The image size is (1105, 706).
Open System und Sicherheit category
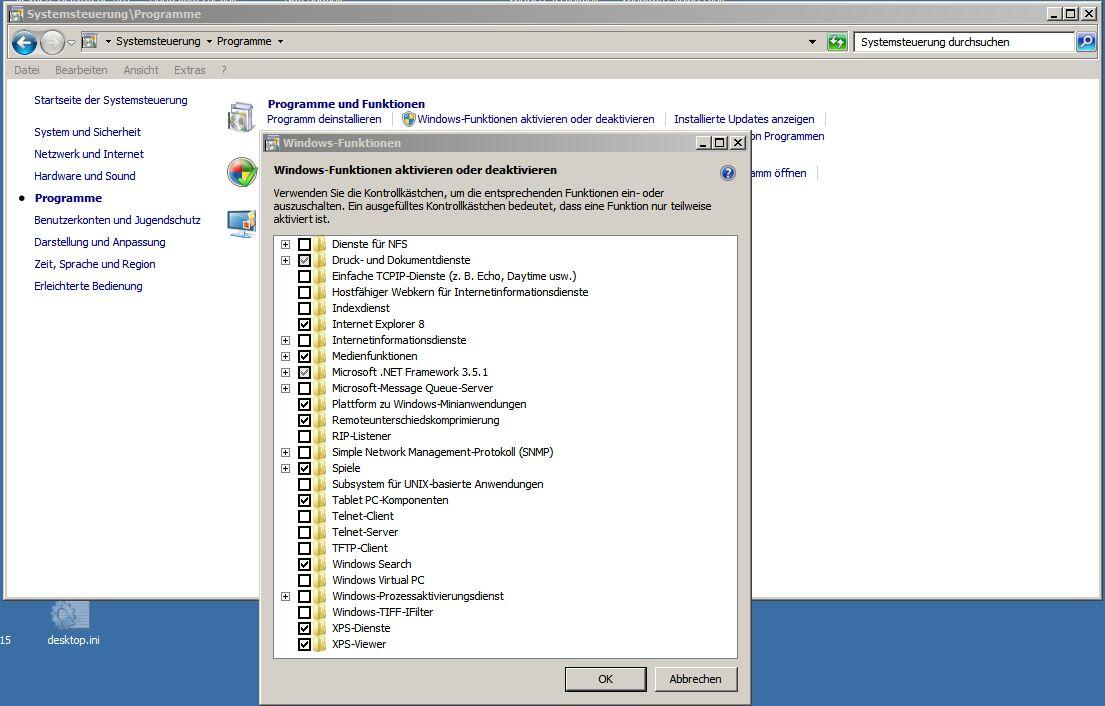pos(87,132)
